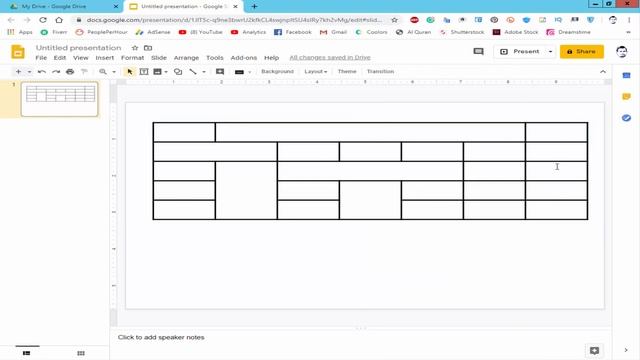640x360 pixels.
Task: Open the Adobe Stock bookmark
Action: point(516,32)
